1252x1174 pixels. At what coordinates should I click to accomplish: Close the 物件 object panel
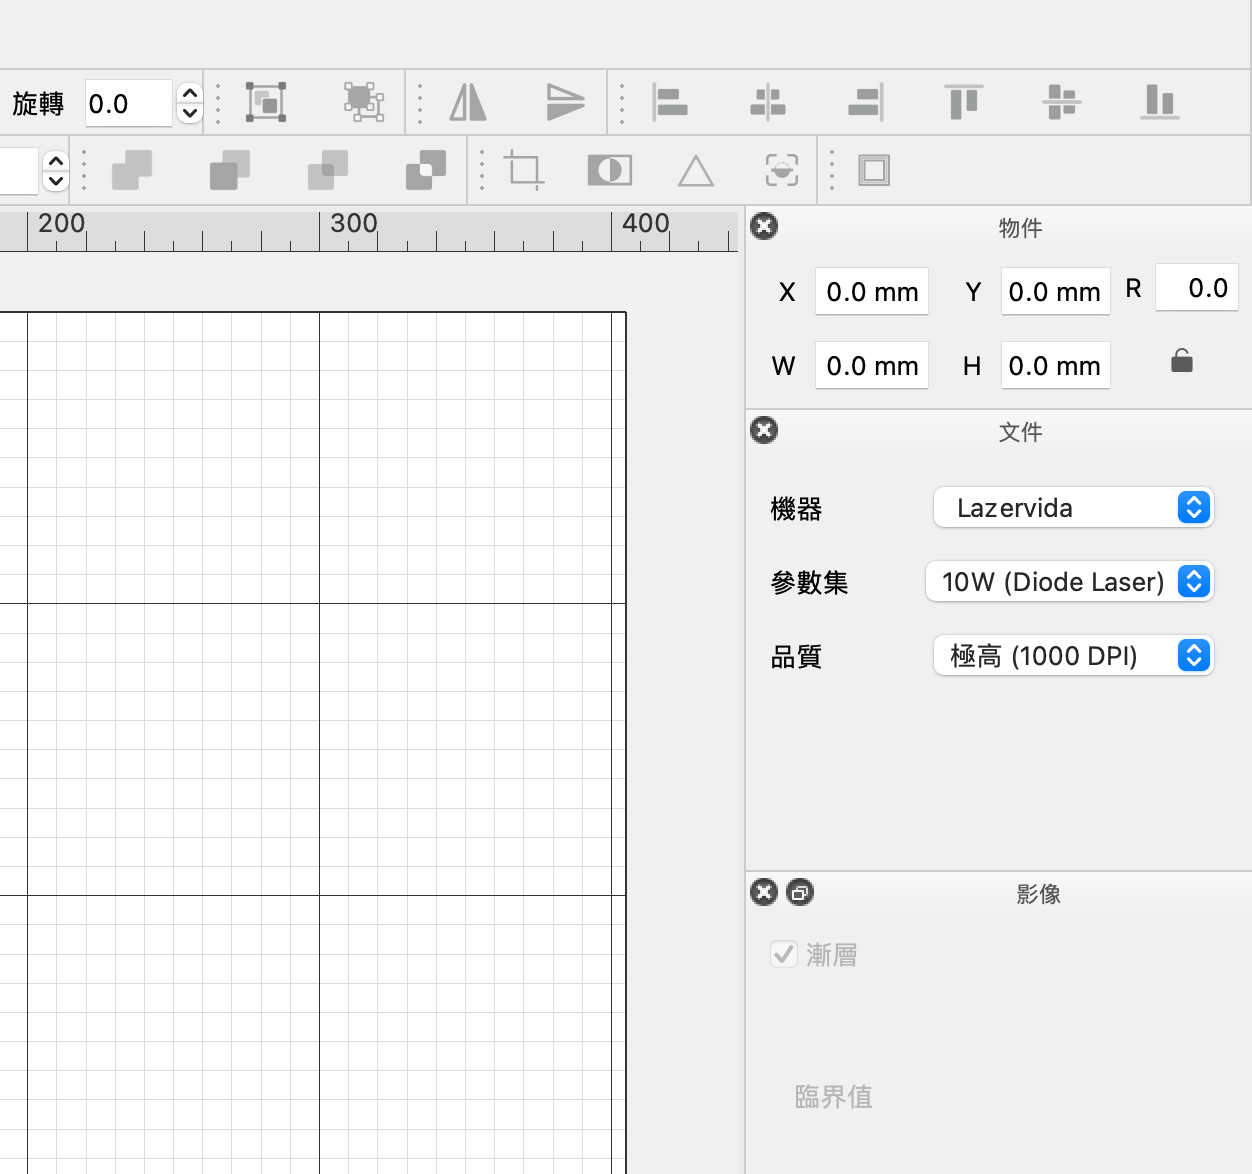tap(764, 226)
